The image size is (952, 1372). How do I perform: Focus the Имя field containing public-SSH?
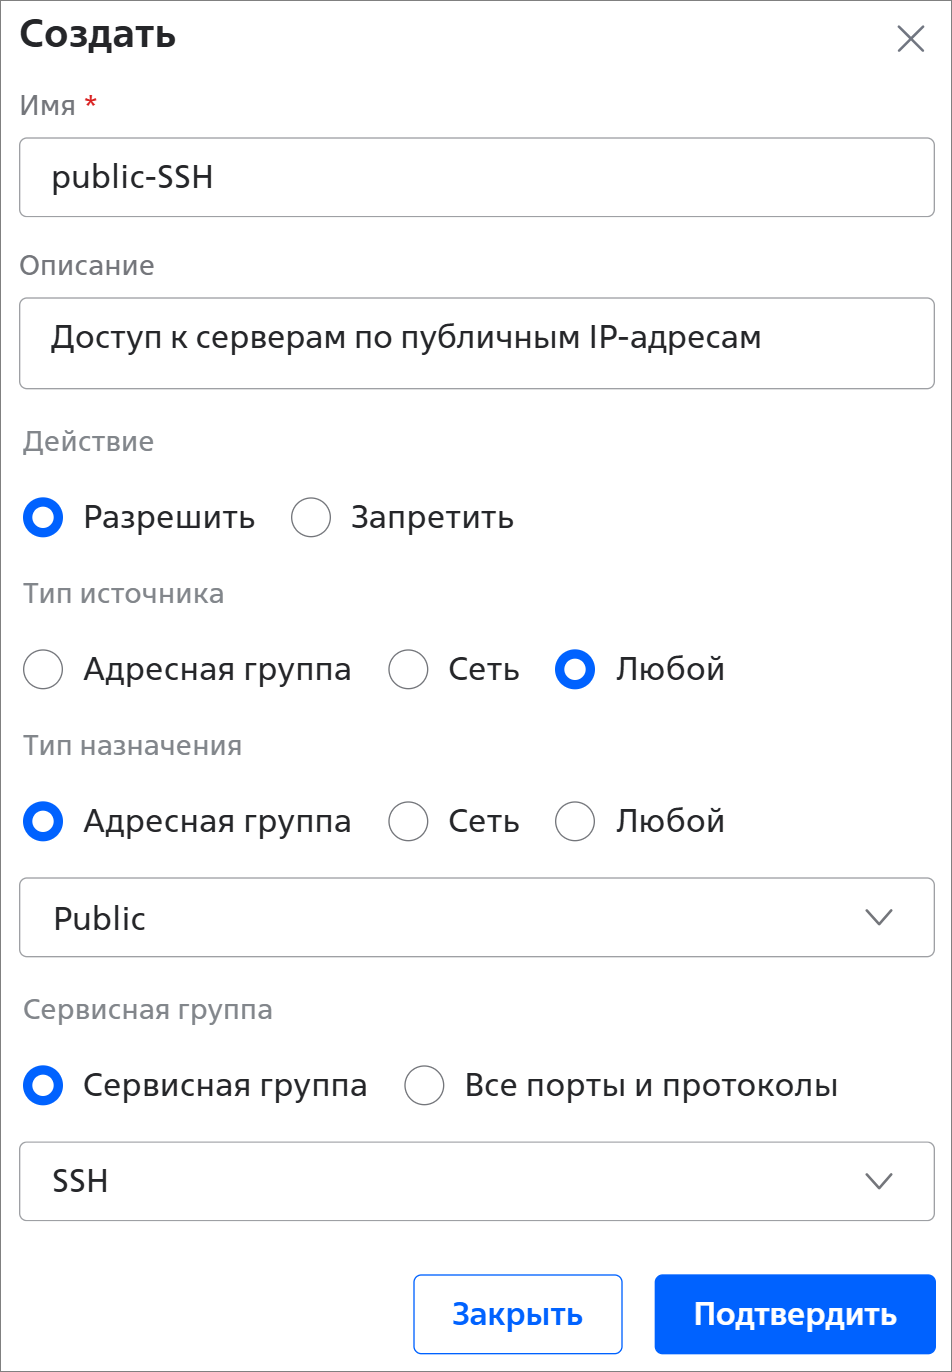point(476,177)
